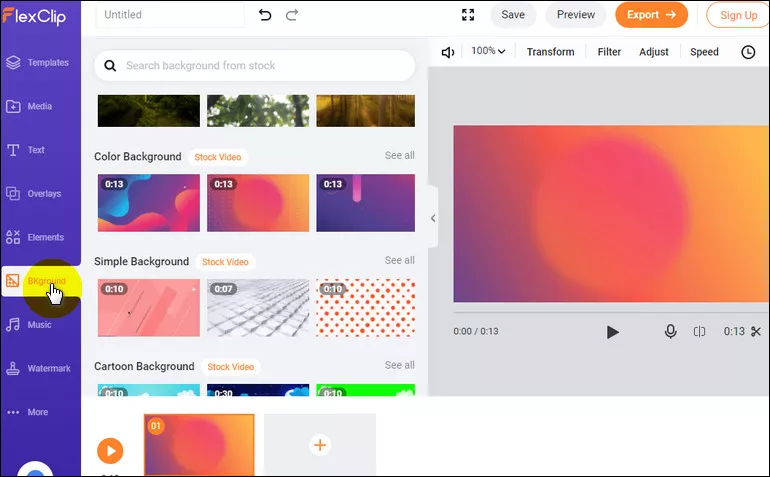Screen dimensions: 770x477
Task: Click the Untitled project name field
Action: point(170,15)
